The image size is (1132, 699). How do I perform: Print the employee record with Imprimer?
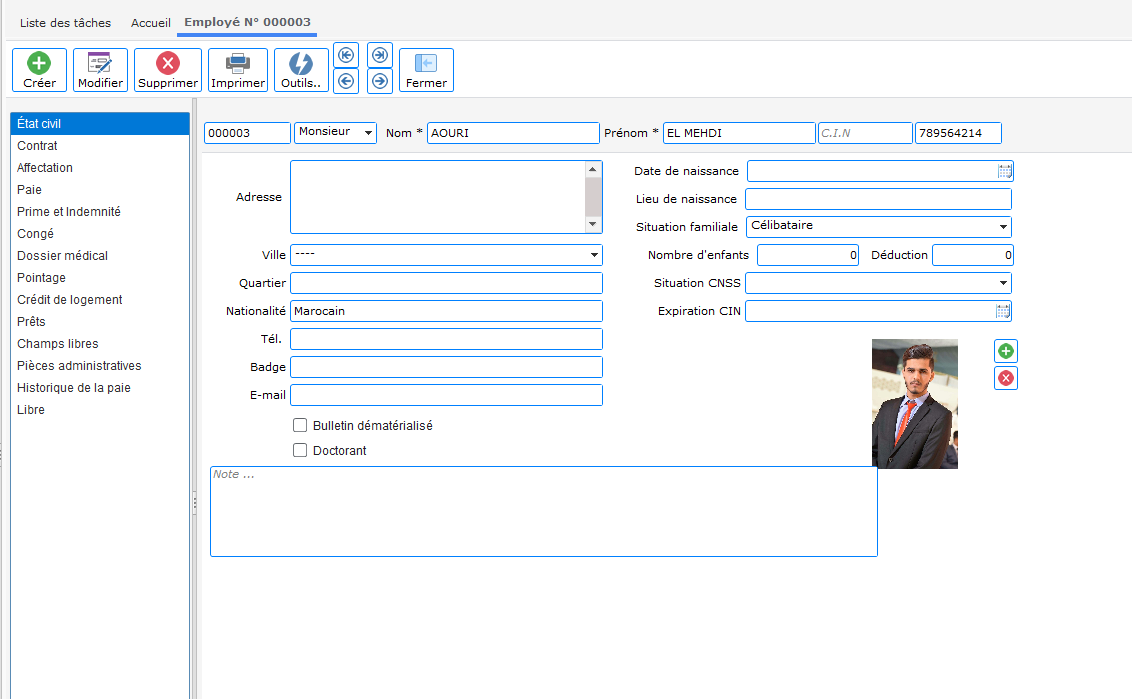238,70
